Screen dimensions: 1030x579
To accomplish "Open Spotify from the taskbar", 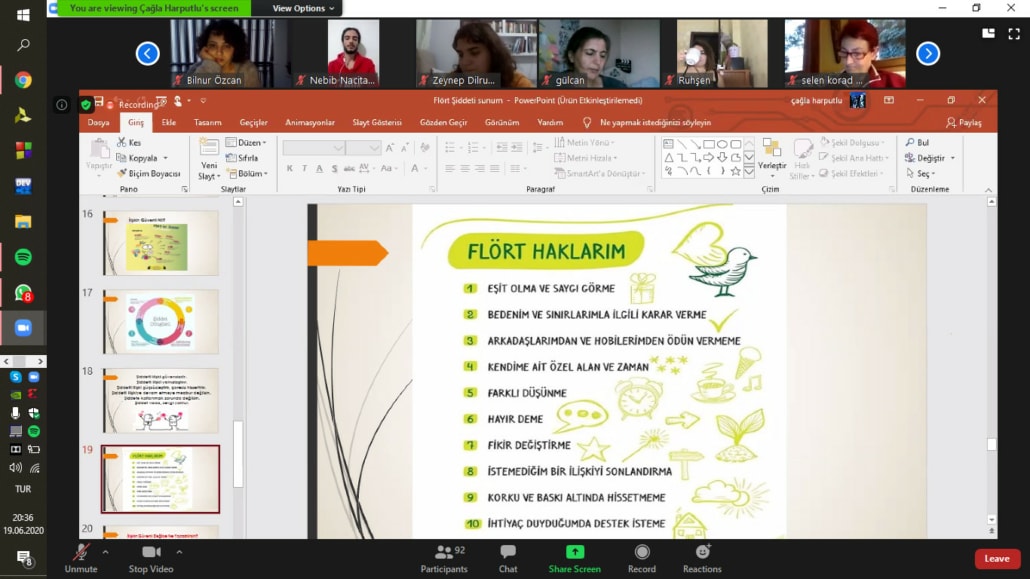I will 23,257.
